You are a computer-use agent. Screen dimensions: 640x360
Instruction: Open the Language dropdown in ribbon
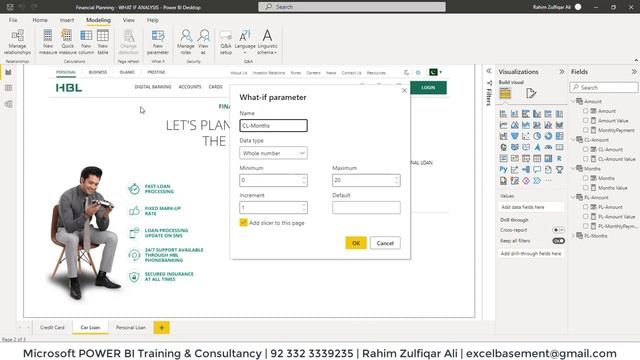(245, 42)
